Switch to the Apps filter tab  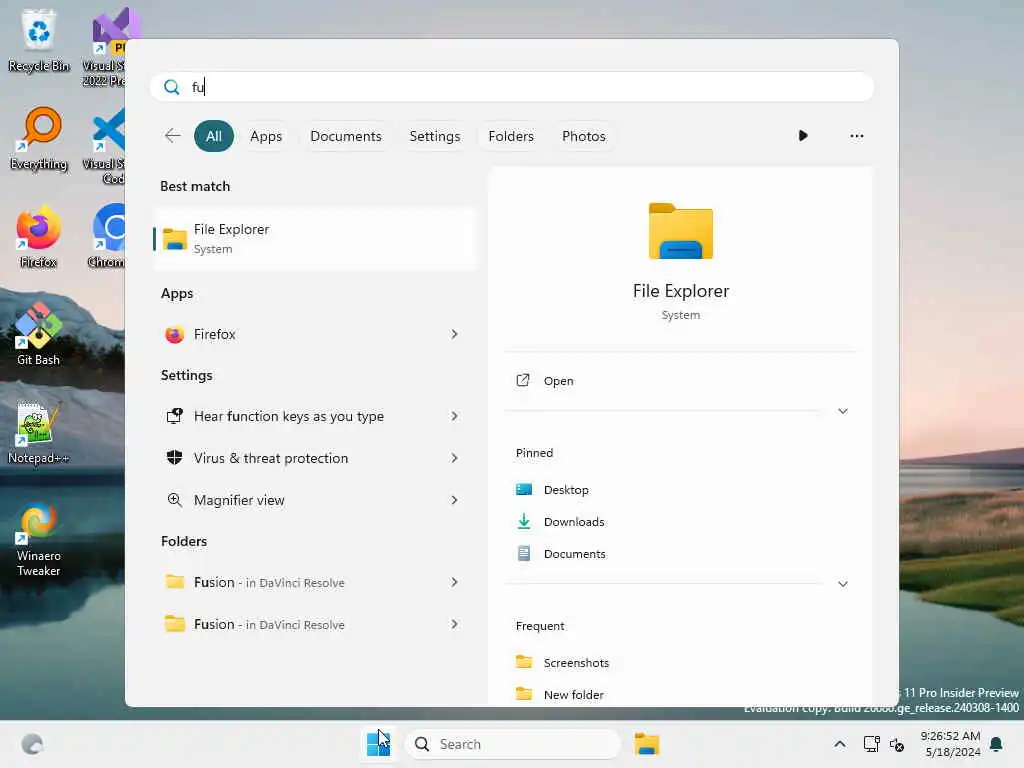click(x=266, y=136)
